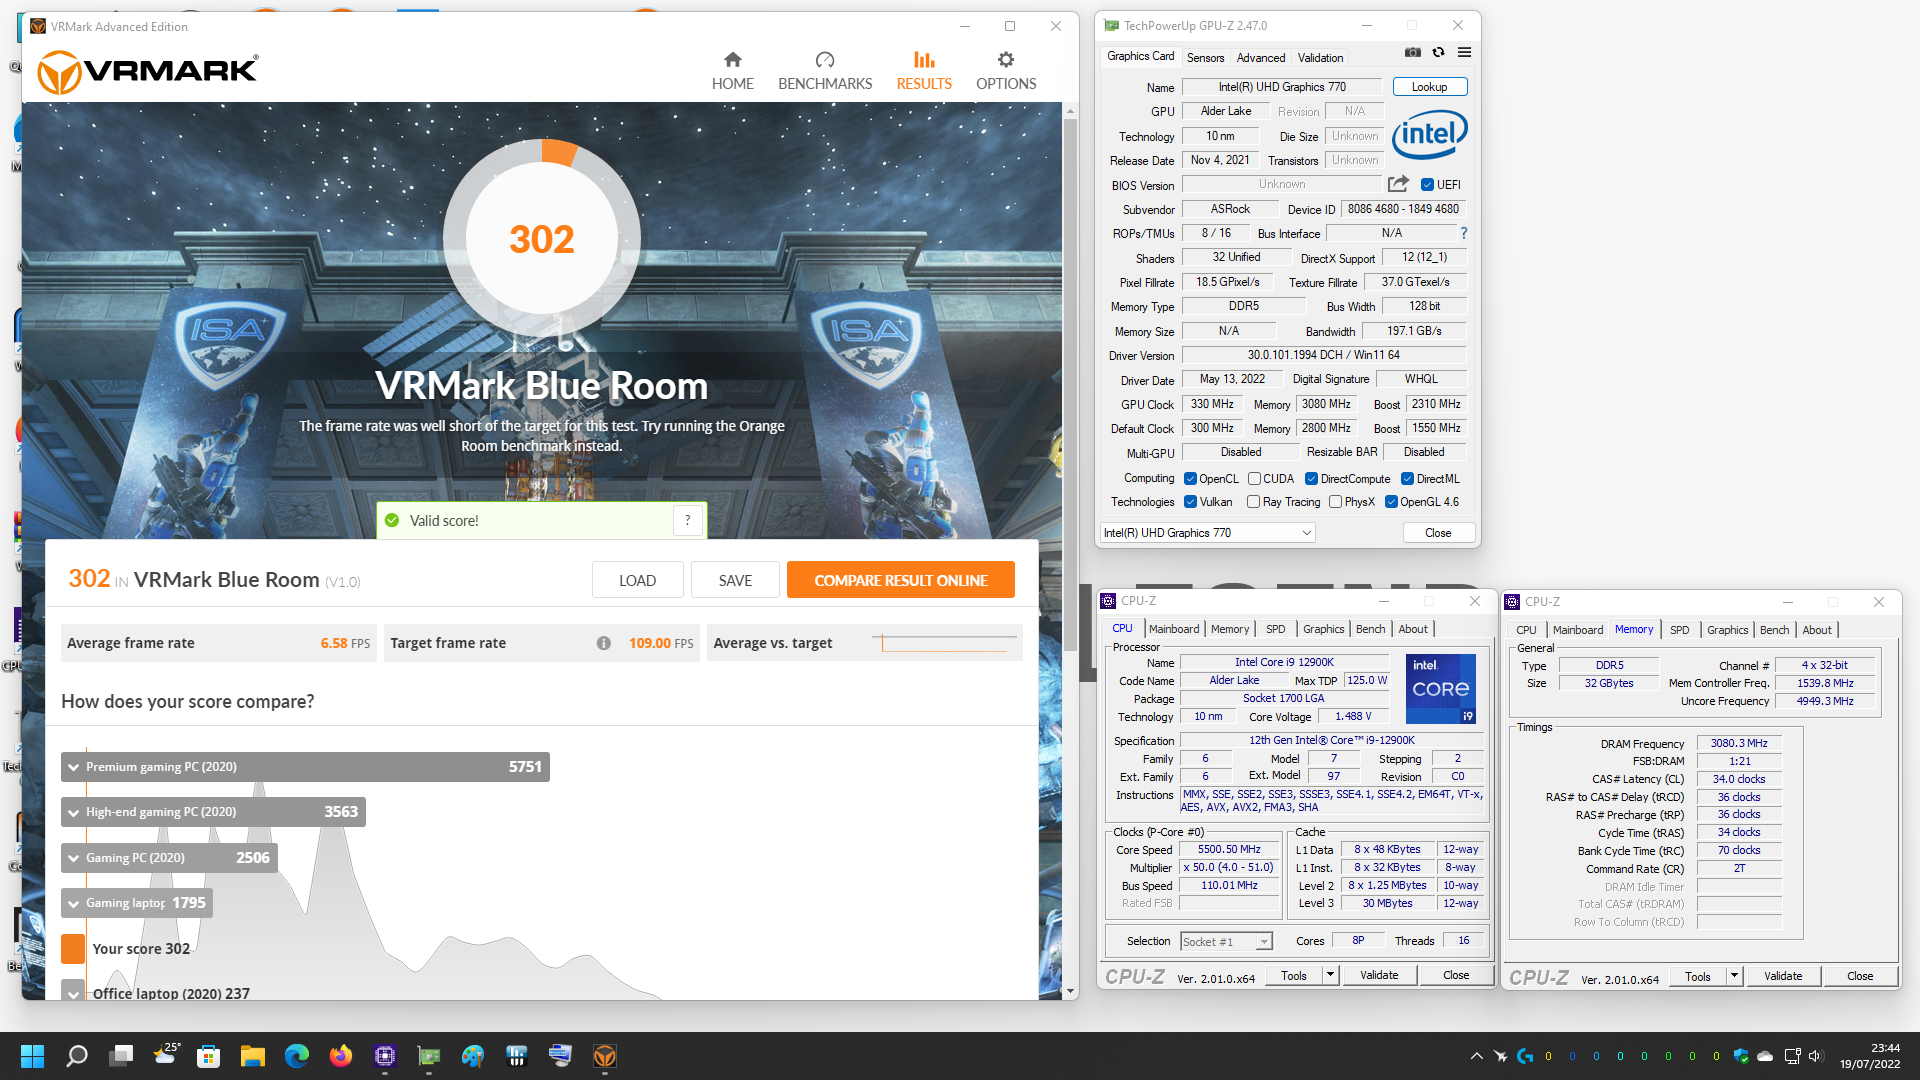Click the Average vs. target indicator bar
Screen dimensions: 1920x1080
[x=944, y=643]
